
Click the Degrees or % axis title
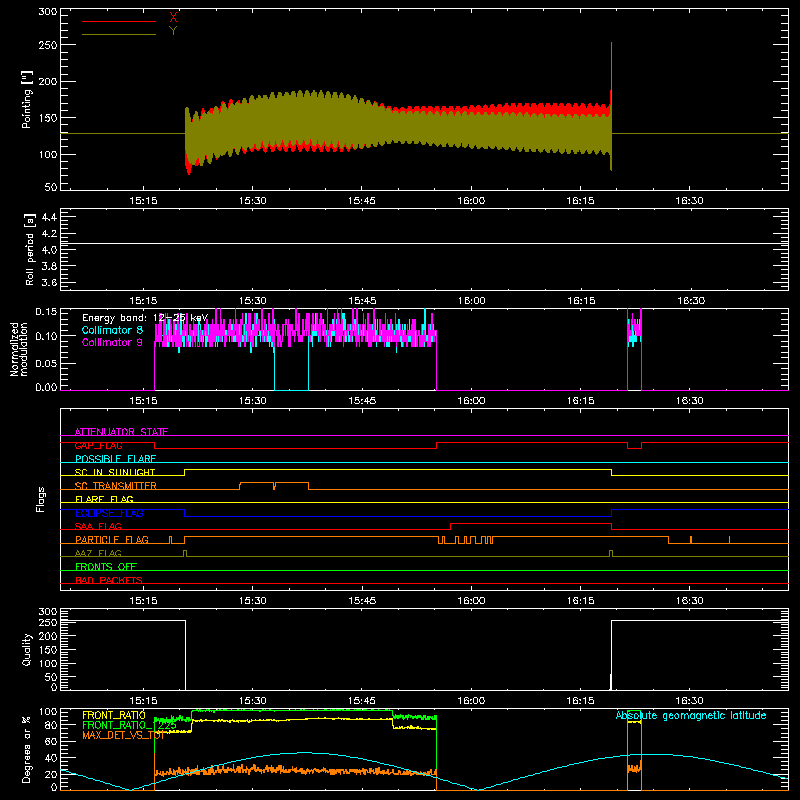pyautogui.click(x=27, y=749)
